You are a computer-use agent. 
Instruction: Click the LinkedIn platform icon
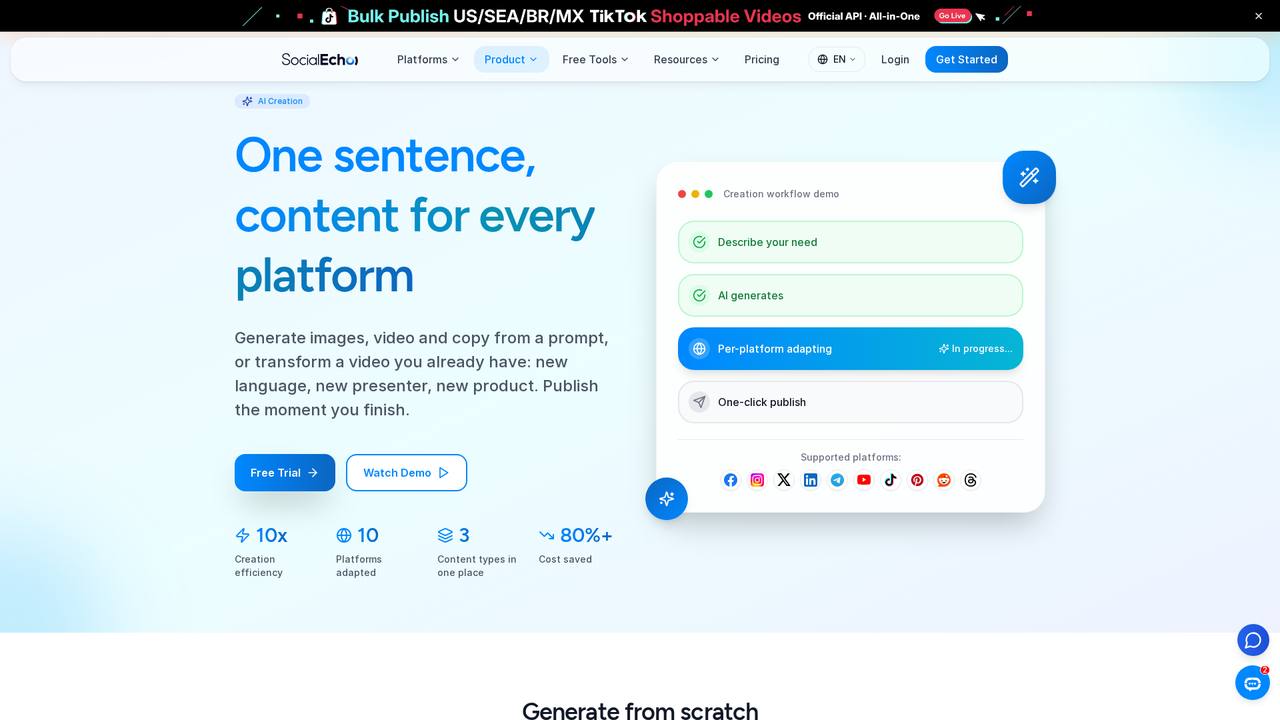[x=811, y=480]
